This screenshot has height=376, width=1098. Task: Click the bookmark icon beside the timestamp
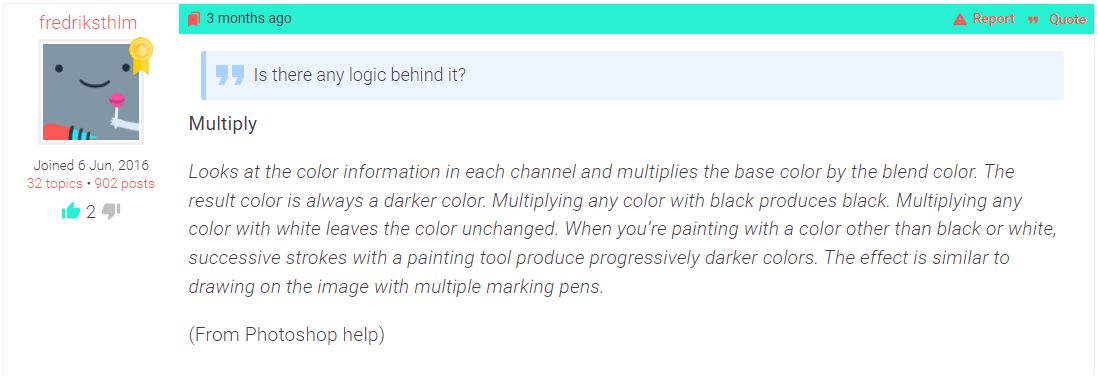(x=194, y=19)
